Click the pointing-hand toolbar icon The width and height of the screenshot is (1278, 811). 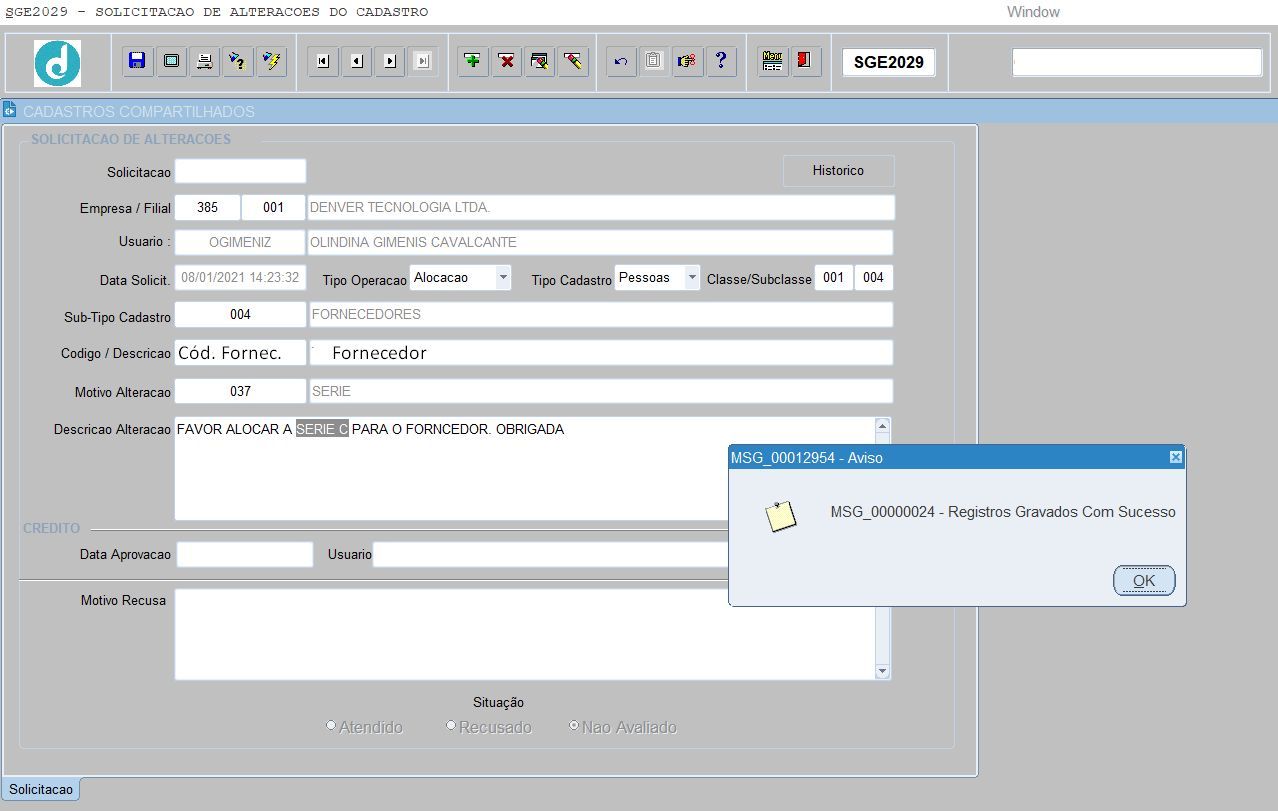click(687, 61)
